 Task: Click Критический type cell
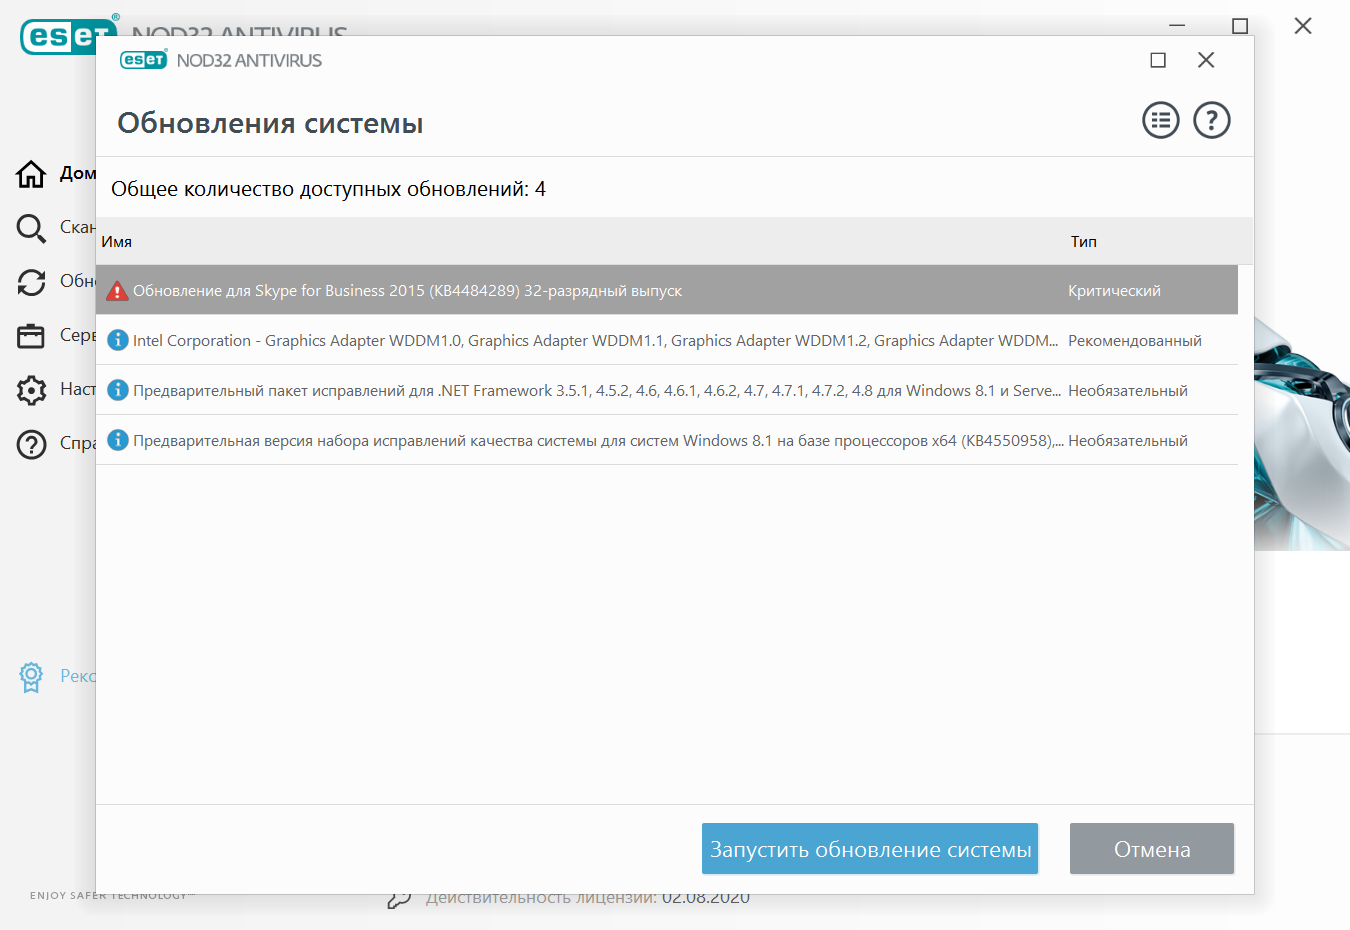point(1114,291)
